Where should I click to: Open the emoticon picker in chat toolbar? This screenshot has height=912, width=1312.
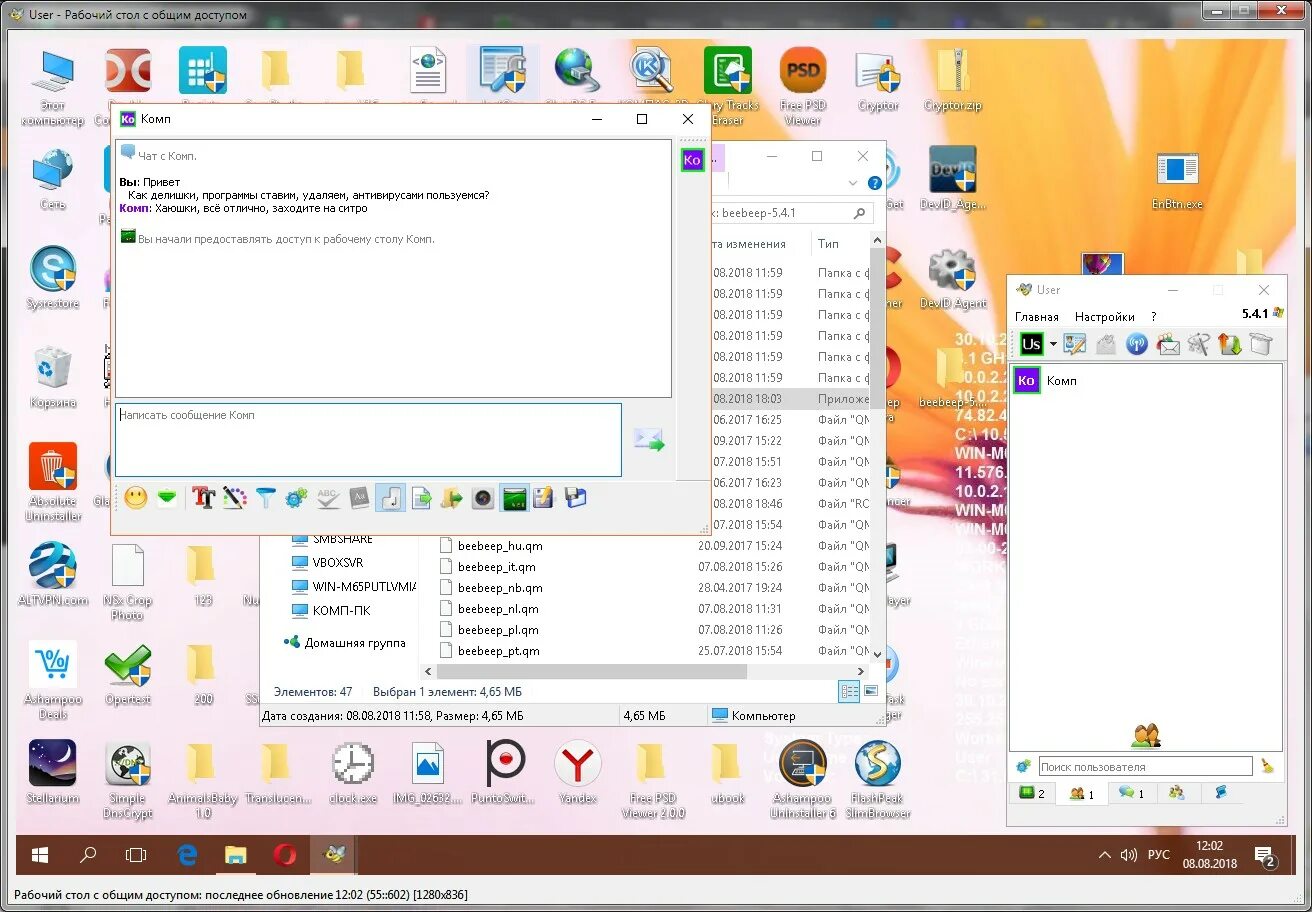[x=136, y=497]
